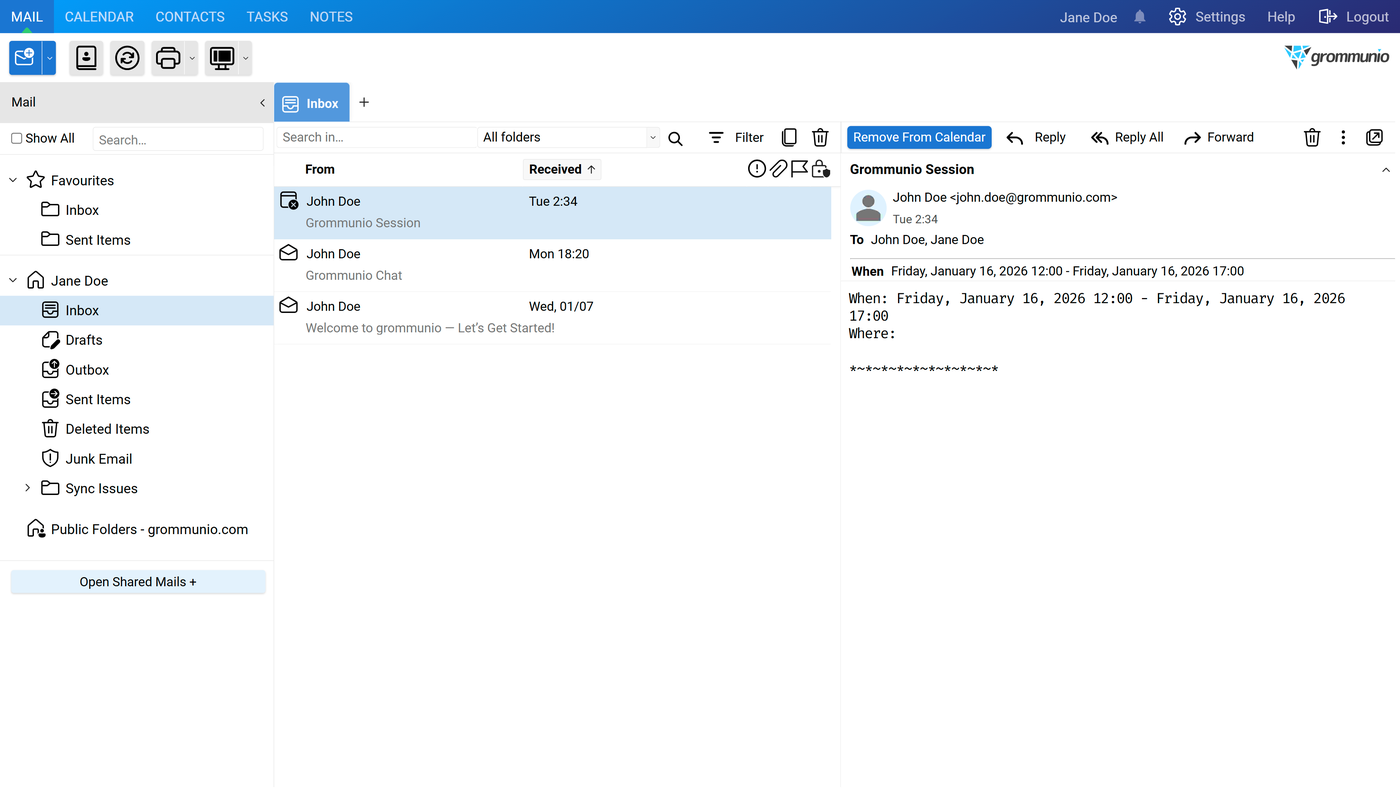This screenshot has height=788, width=1400.
Task: Click the notification bell icon
Action: (x=1140, y=17)
